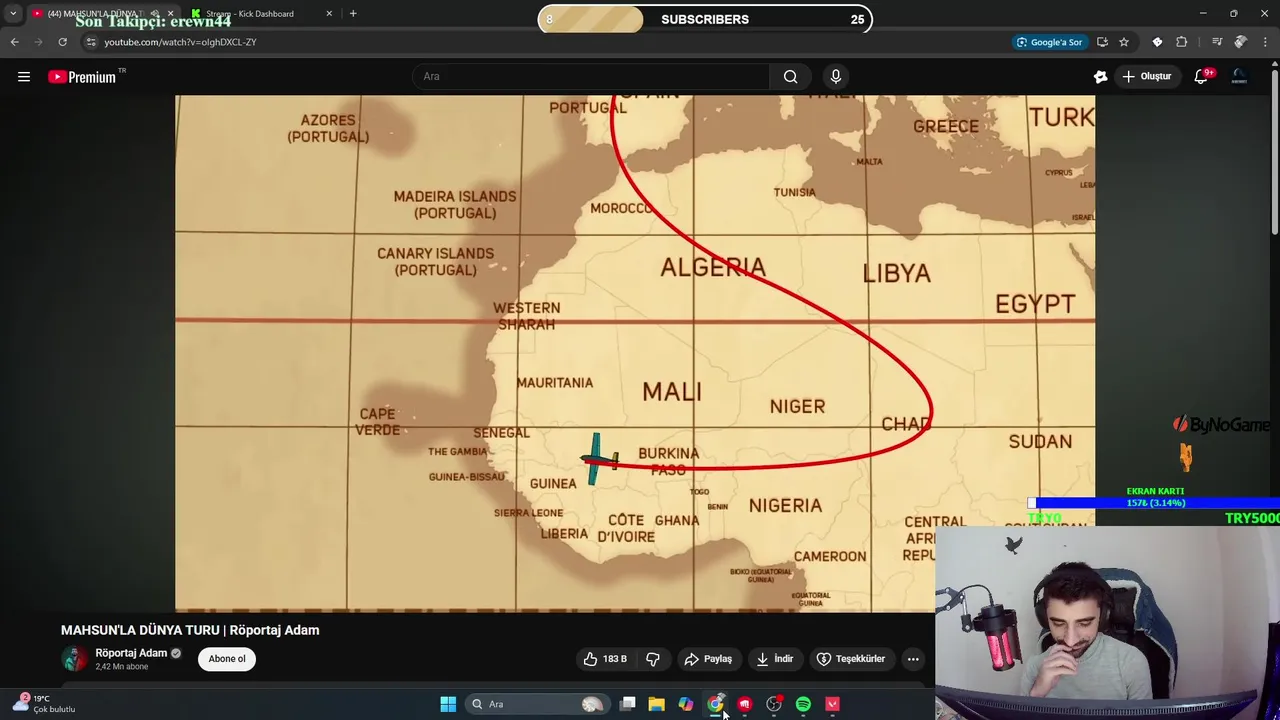1280x720 pixels.
Task: Dislike the video with thumbs down
Action: [653, 659]
